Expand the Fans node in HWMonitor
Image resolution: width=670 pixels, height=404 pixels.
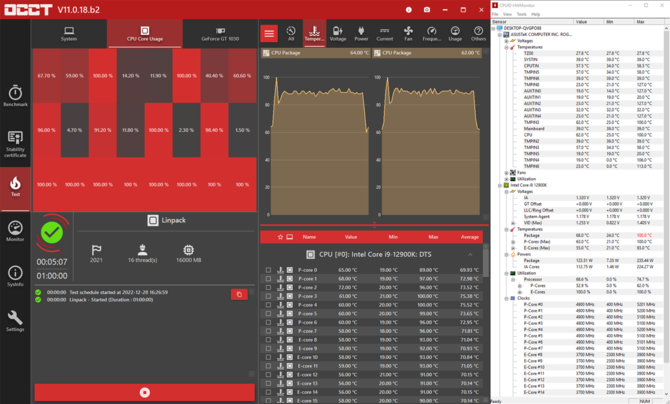[x=506, y=173]
